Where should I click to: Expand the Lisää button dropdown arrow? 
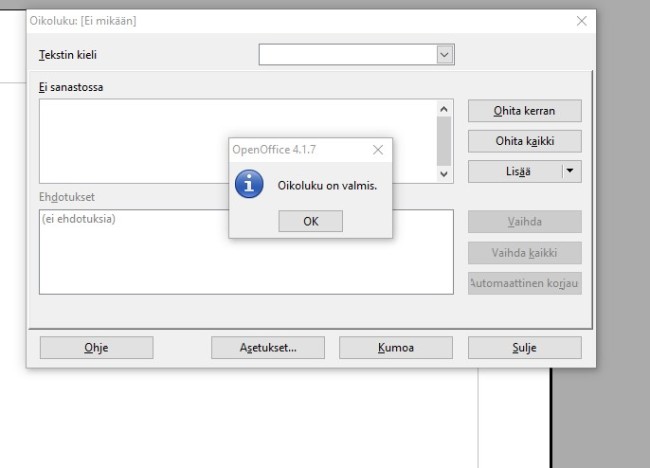571,173
